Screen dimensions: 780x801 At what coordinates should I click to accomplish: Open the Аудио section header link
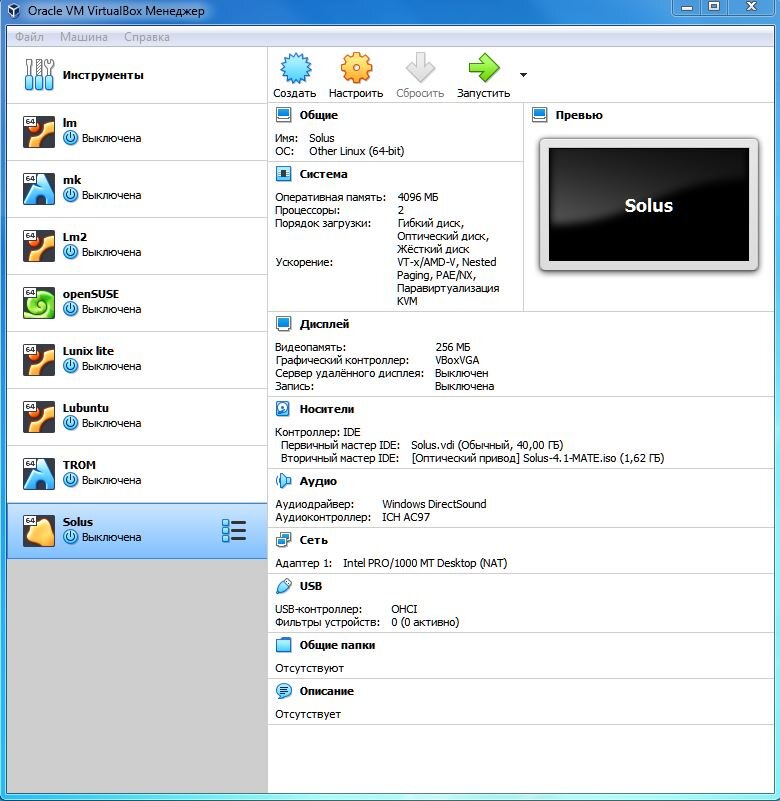click(318, 481)
